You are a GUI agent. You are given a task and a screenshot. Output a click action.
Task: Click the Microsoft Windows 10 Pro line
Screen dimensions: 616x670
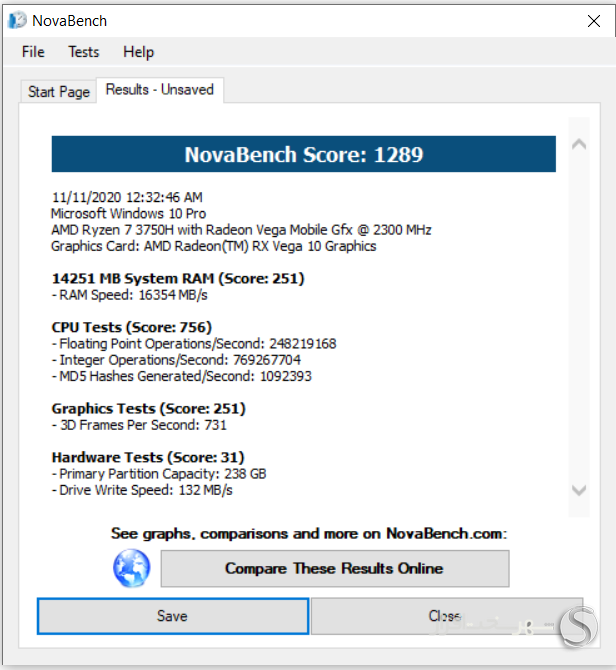point(129,213)
